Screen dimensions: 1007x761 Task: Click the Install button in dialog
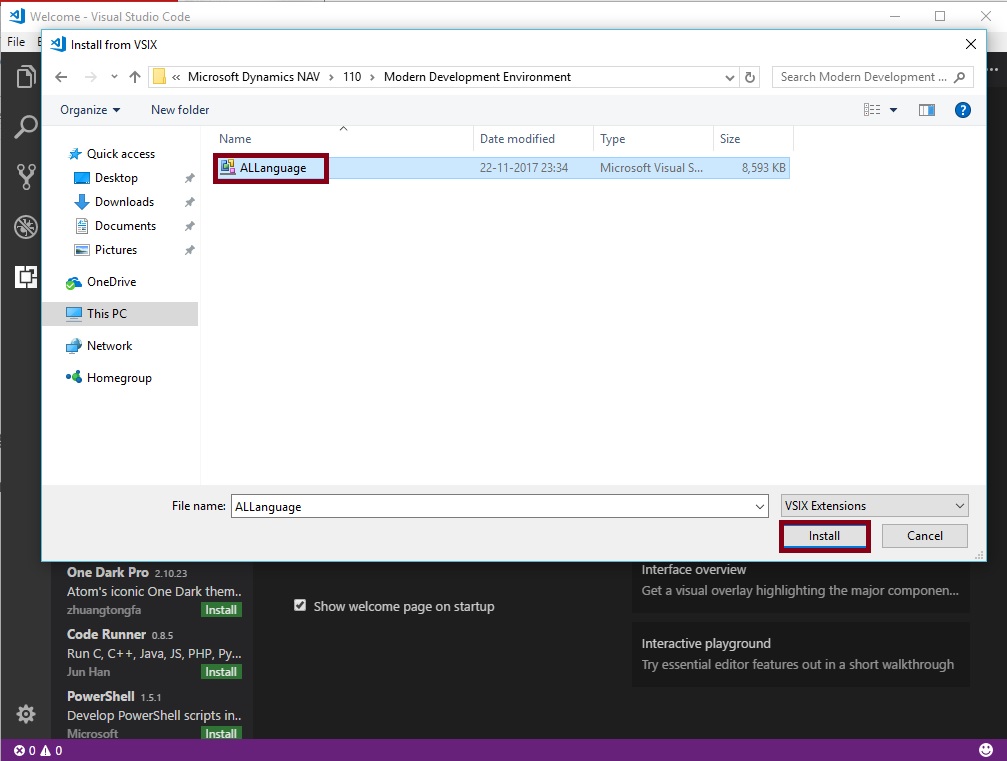(824, 536)
